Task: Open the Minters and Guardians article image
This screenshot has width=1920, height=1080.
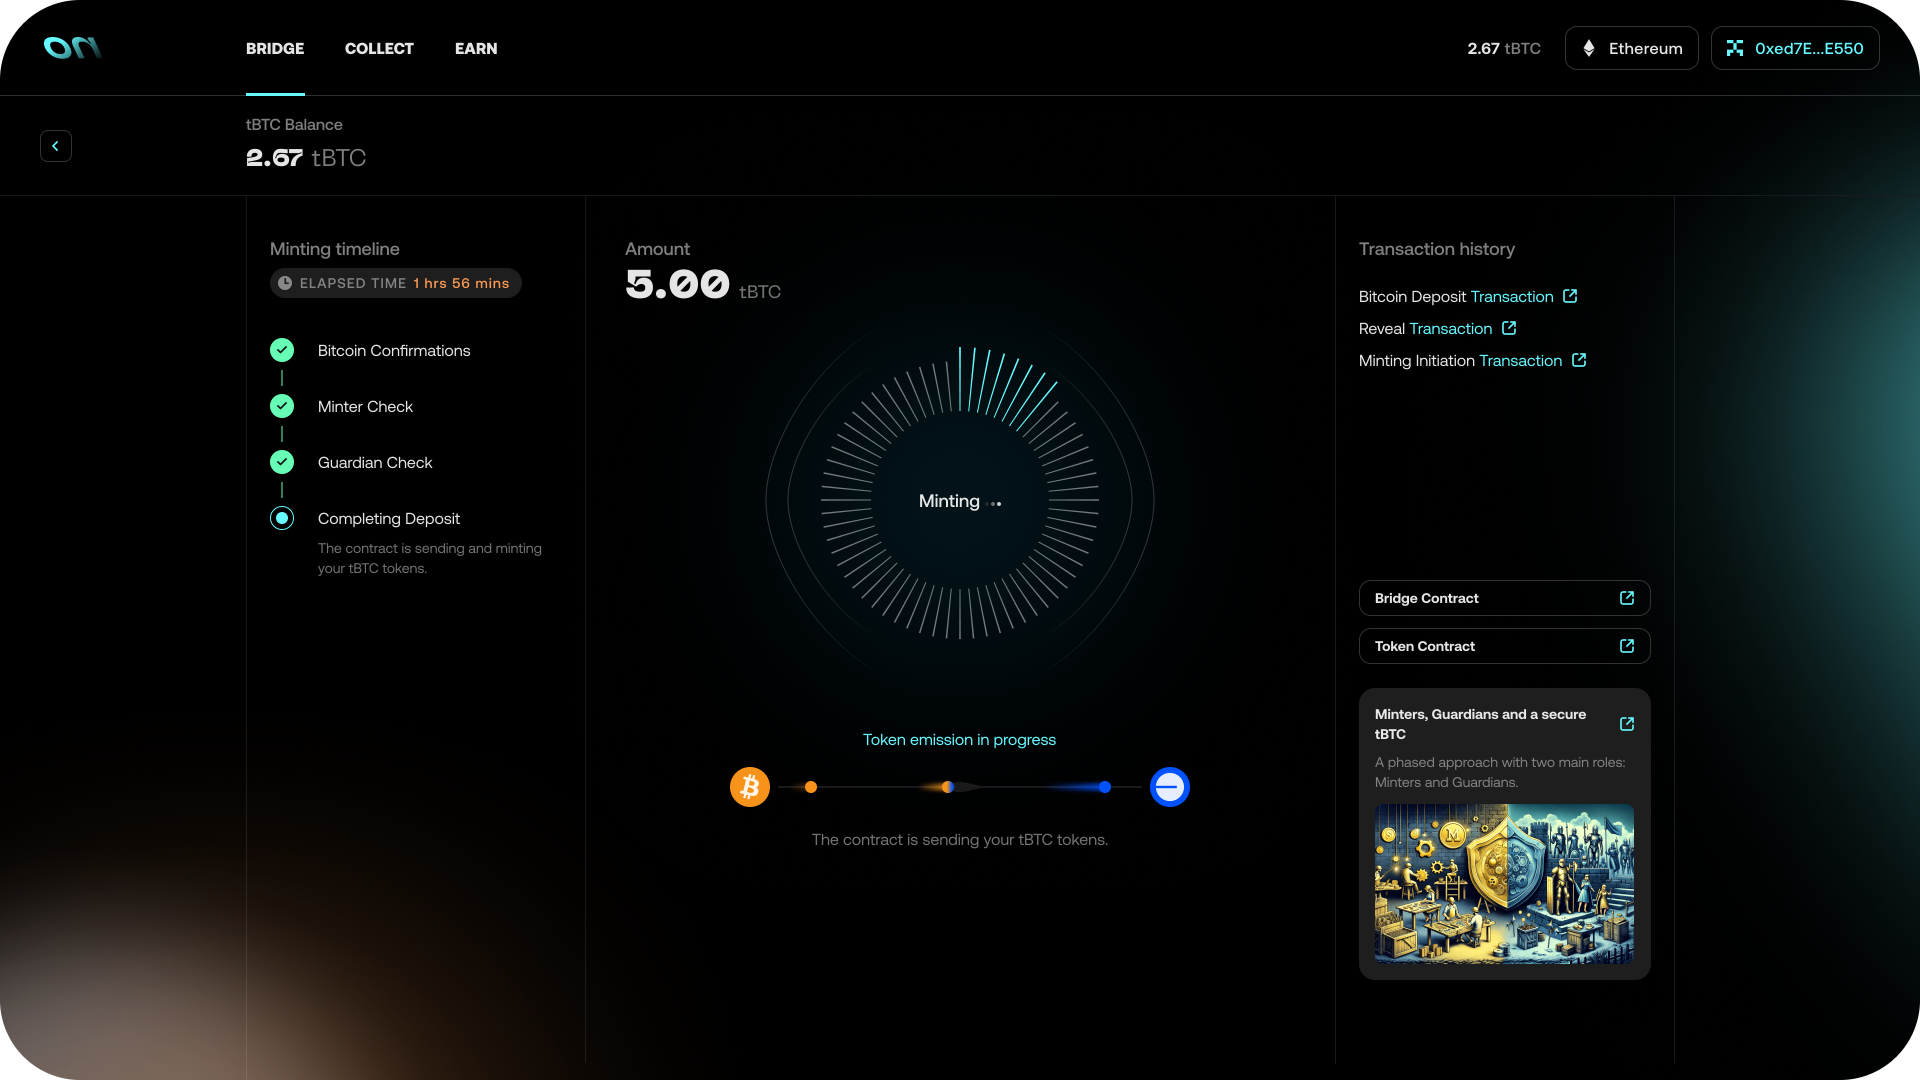Action: (x=1504, y=884)
